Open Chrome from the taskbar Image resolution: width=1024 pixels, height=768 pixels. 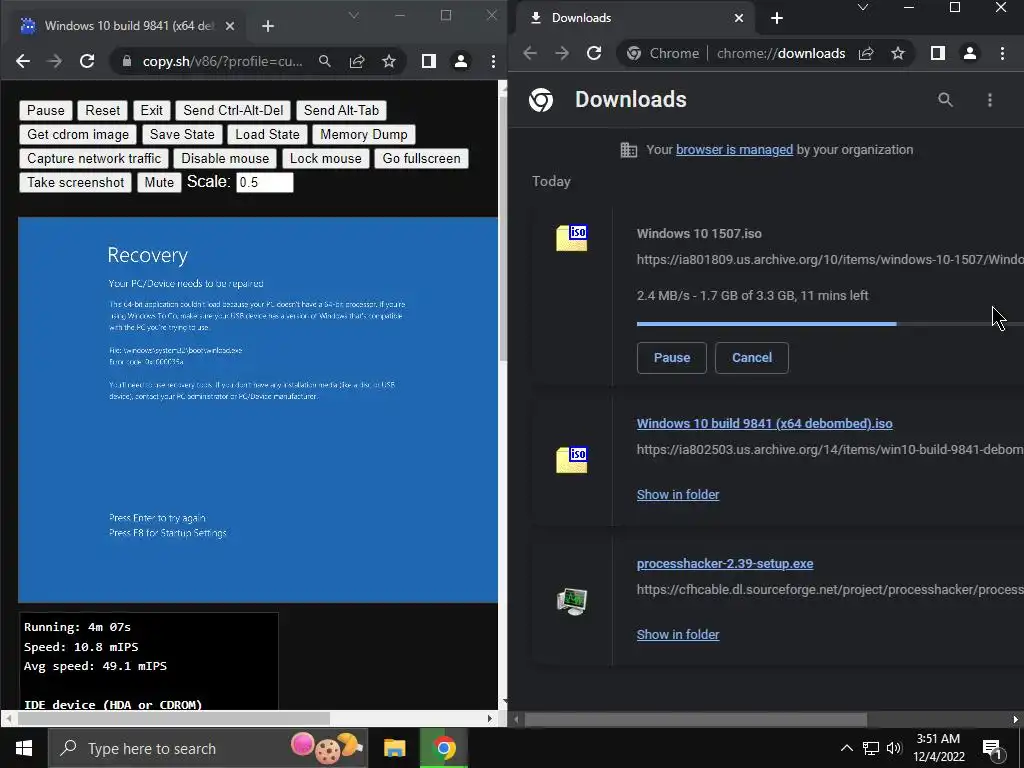(444, 748)
